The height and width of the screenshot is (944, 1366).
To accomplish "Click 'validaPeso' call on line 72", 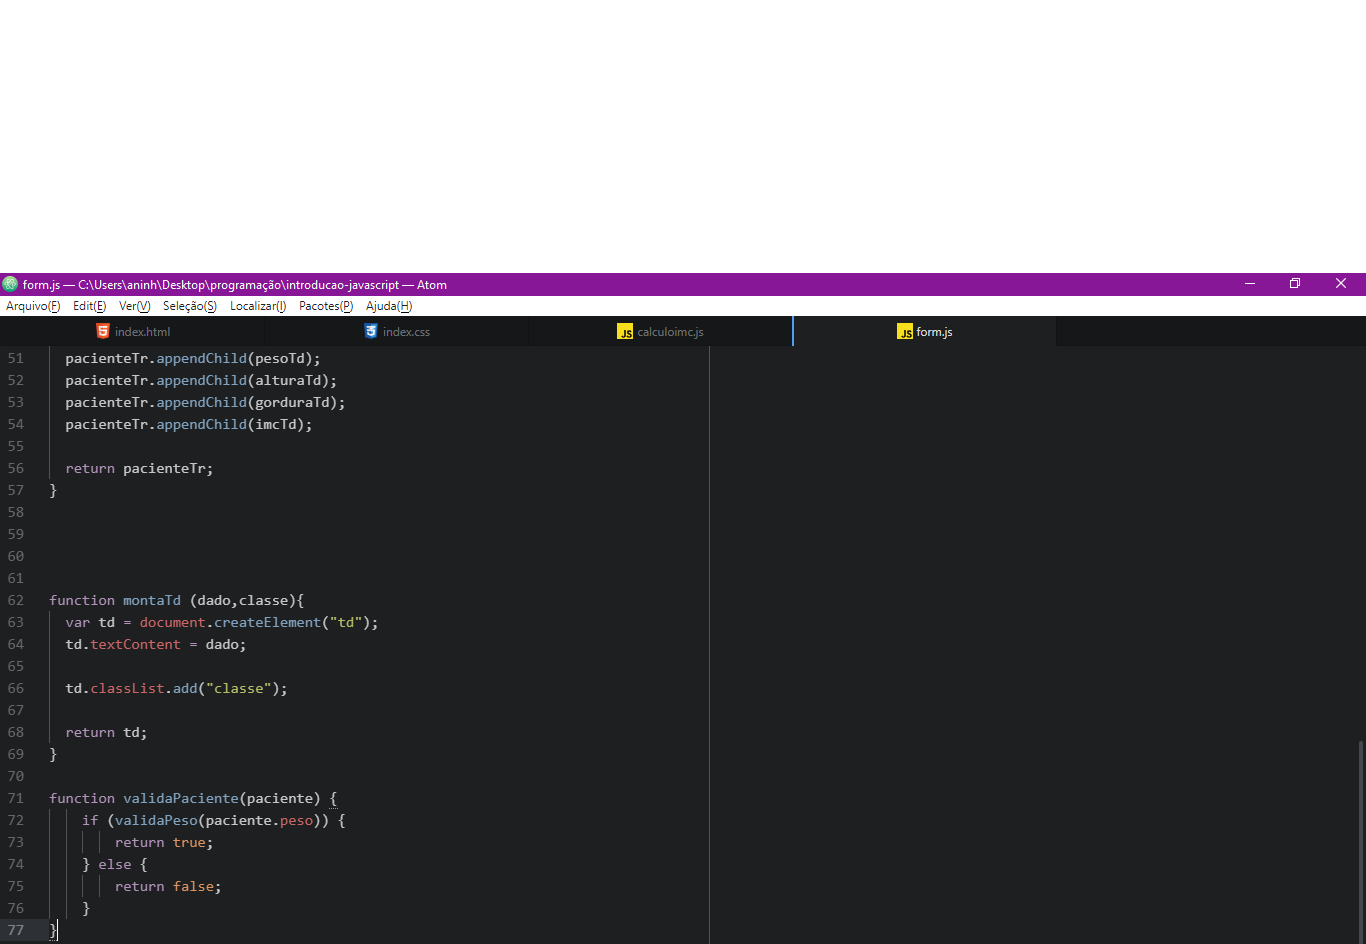I will 156,820.
